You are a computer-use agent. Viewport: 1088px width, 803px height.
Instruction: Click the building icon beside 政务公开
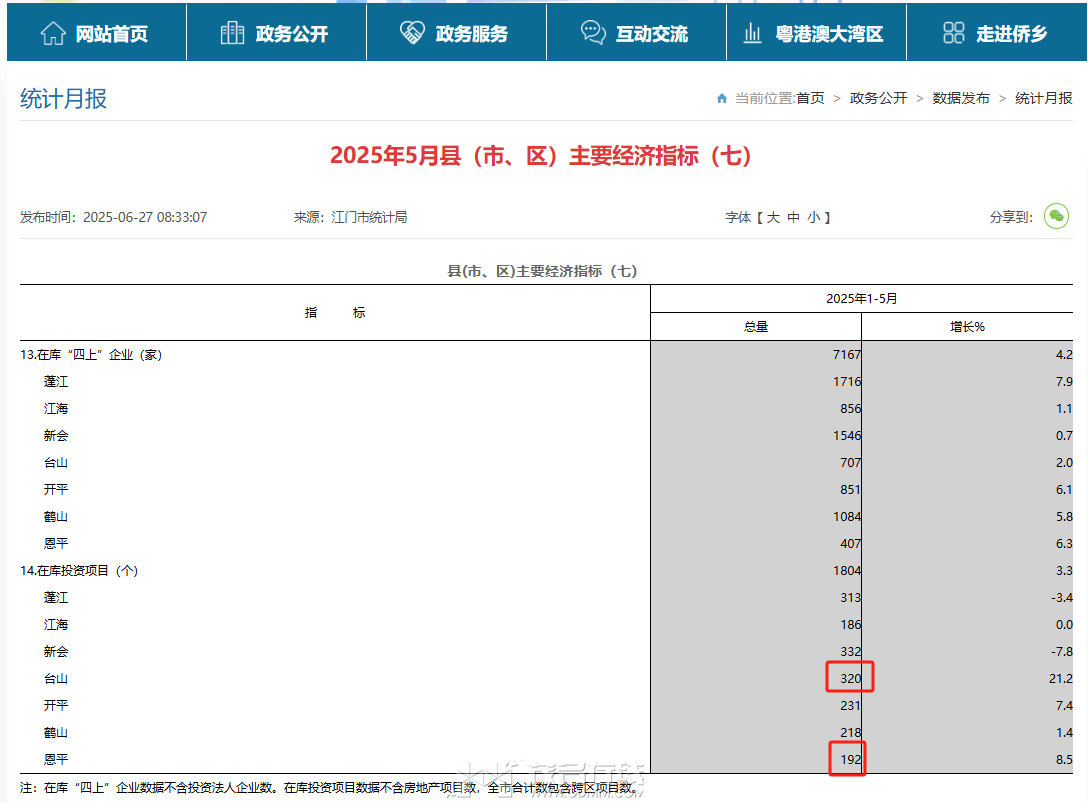[232, 33]
